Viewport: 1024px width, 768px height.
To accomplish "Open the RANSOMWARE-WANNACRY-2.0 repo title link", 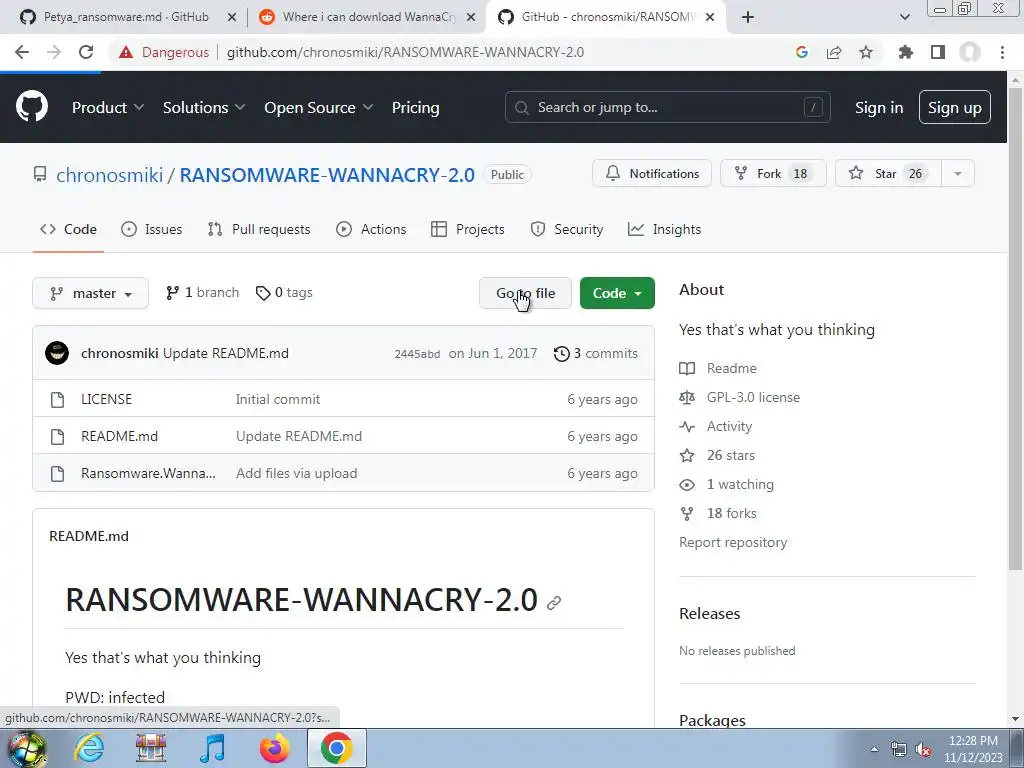I will pos(327,175).
